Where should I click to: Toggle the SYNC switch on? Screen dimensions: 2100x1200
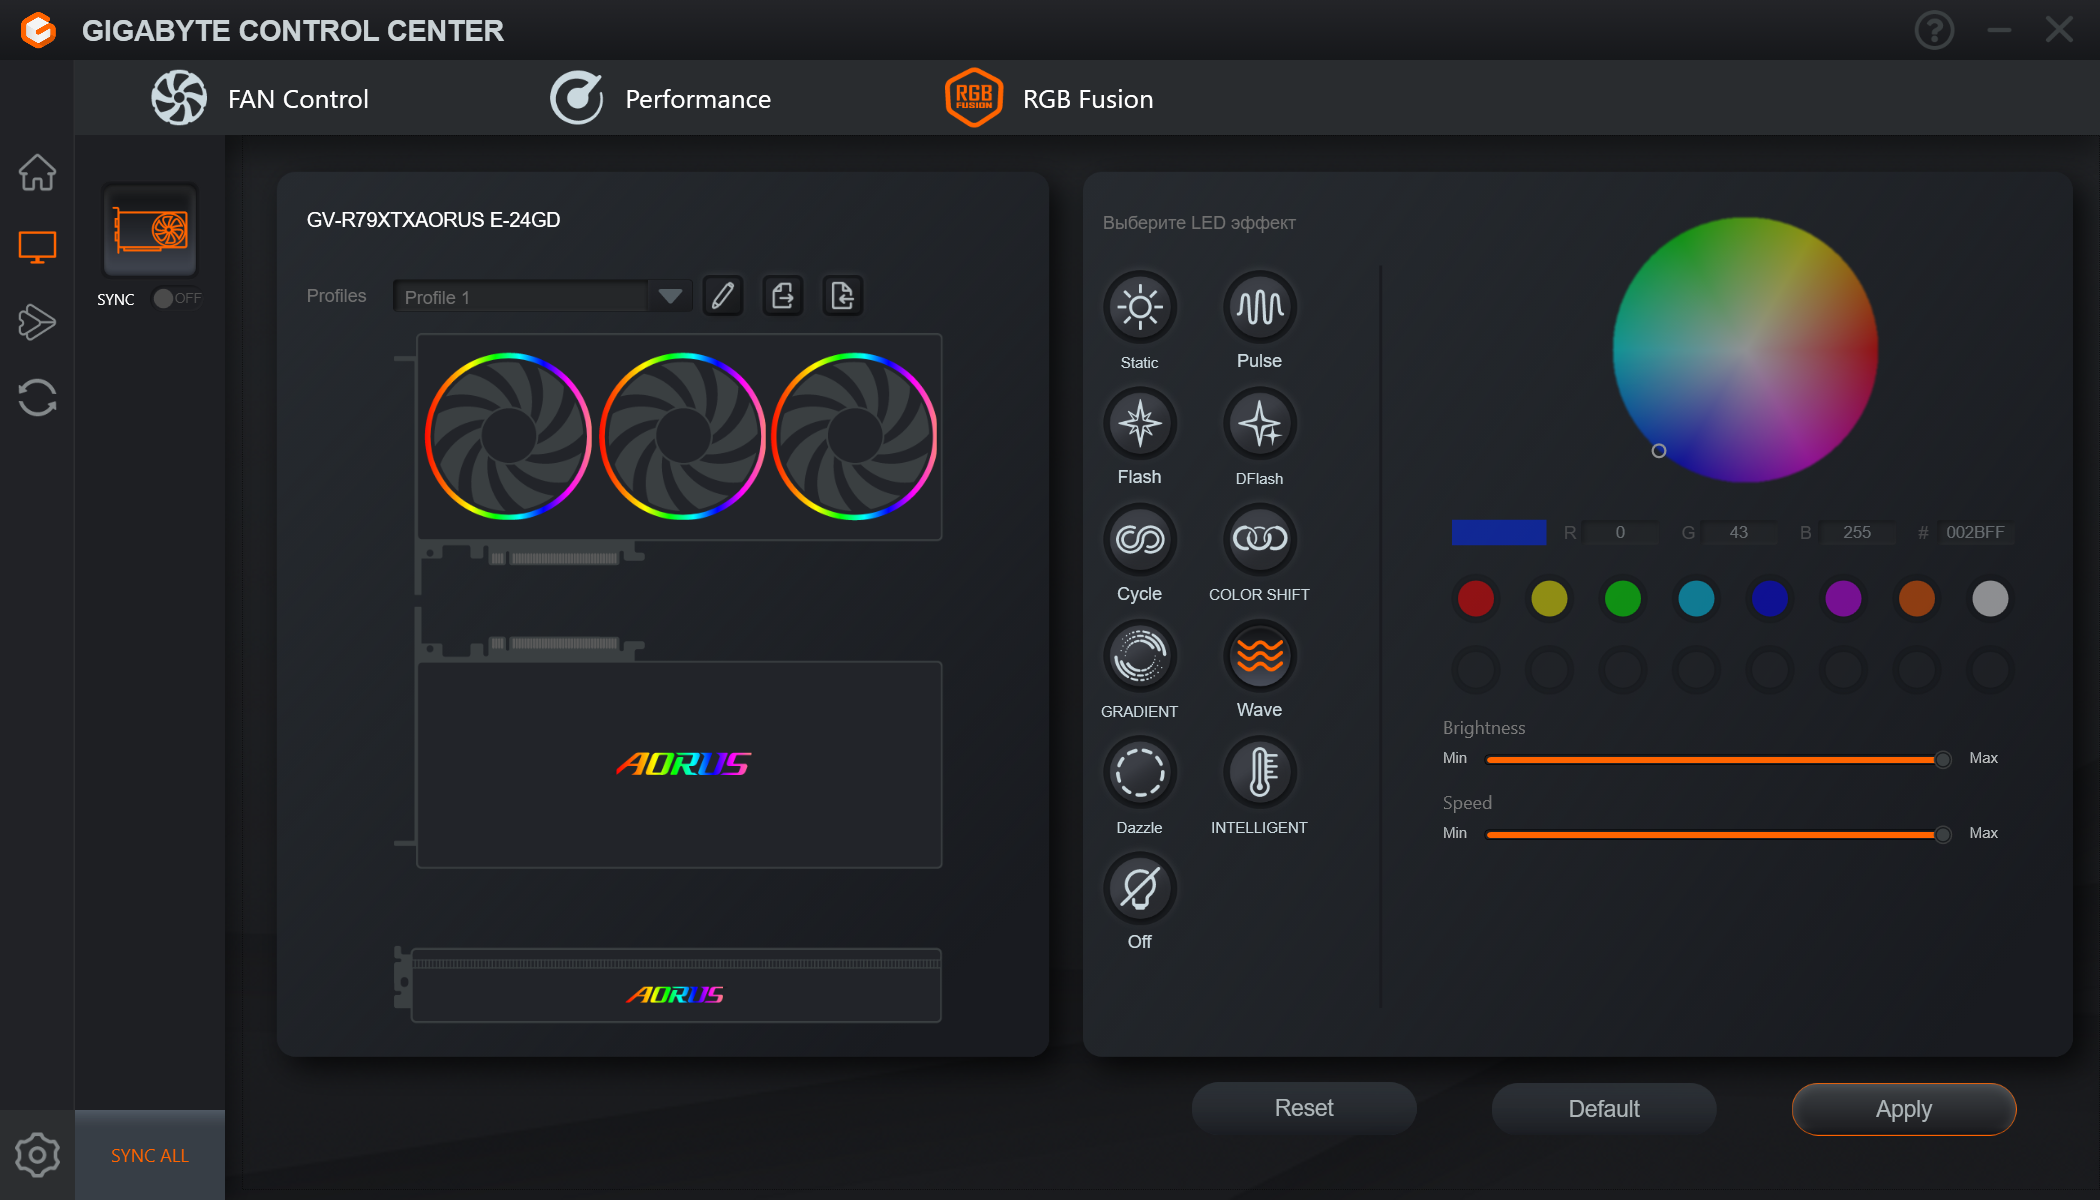click(176, 298)
